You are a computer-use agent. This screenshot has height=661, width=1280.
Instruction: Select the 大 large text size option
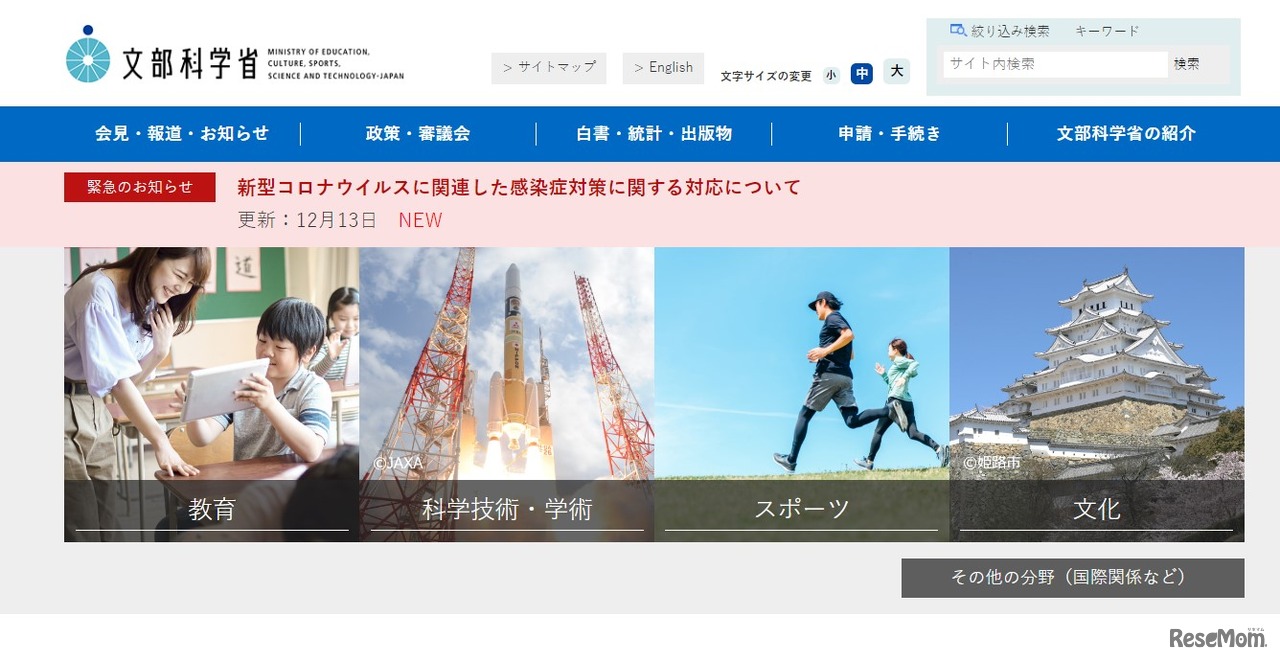click(895, 72)
